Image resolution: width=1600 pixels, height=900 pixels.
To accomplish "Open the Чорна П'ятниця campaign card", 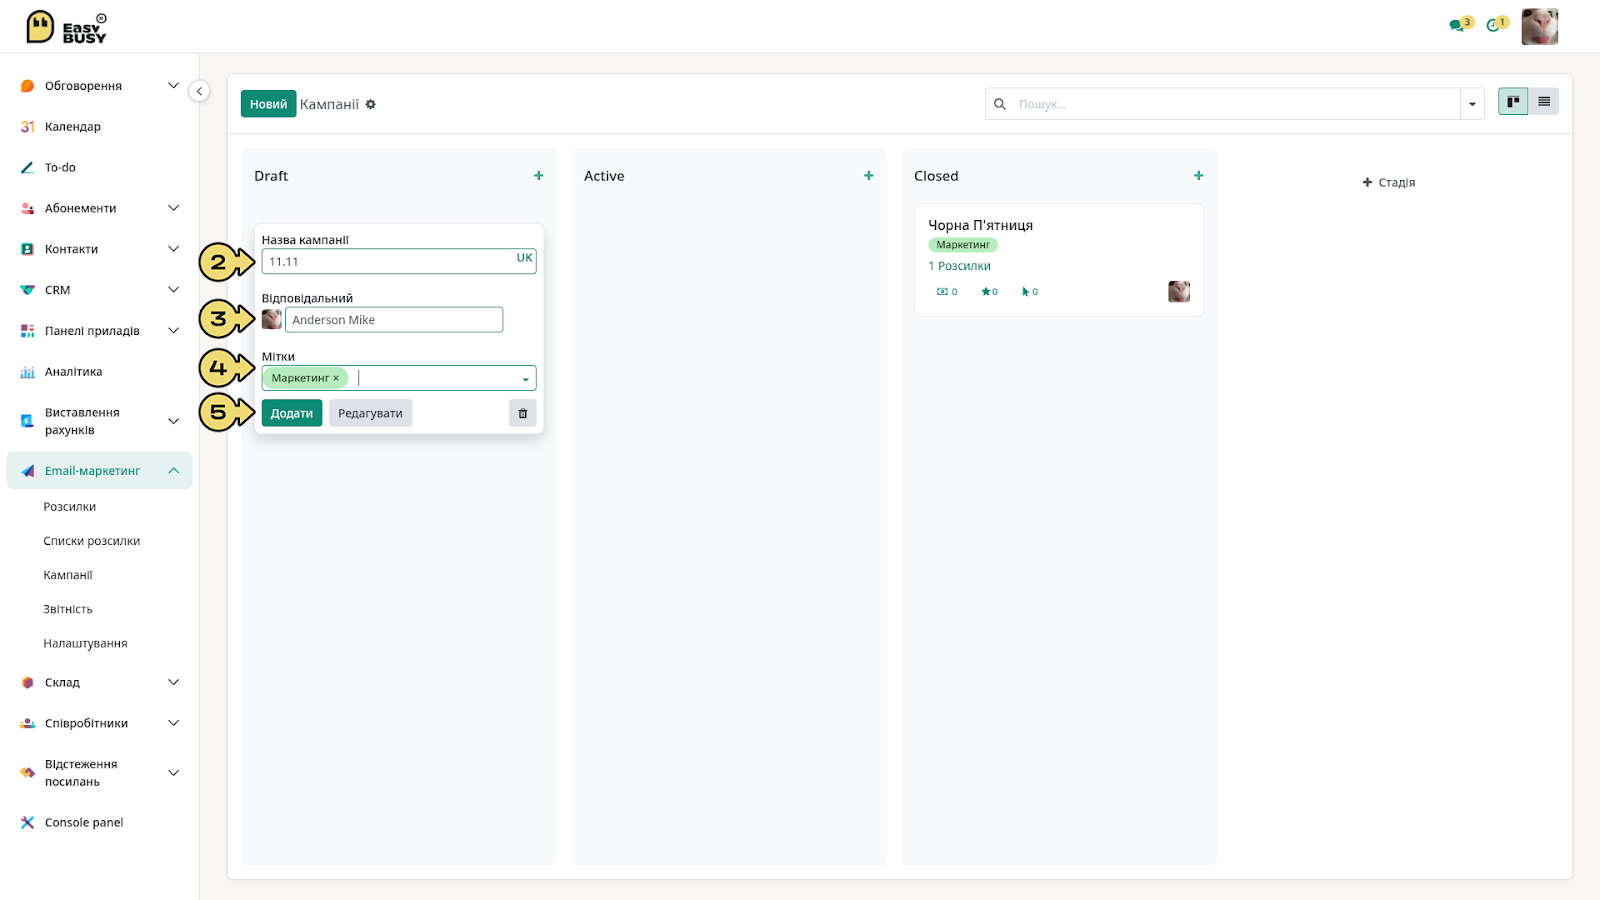I will coord(1059,260).
